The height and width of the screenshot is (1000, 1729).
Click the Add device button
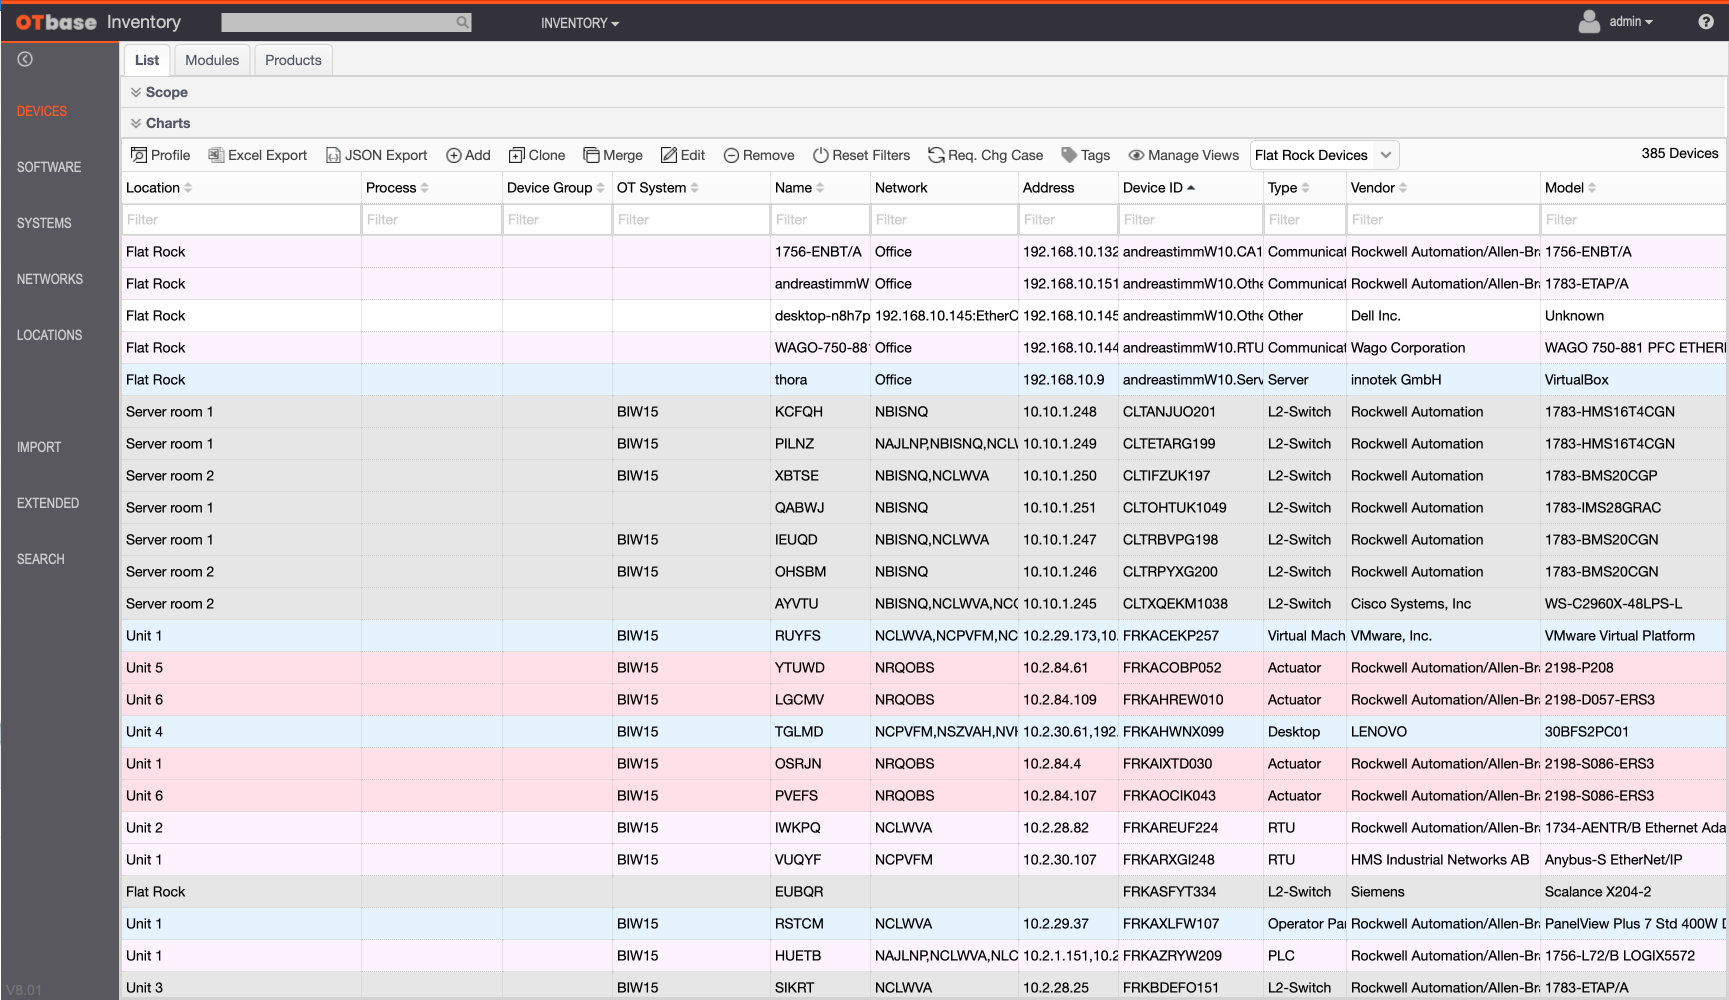click(x=468, y=155)
